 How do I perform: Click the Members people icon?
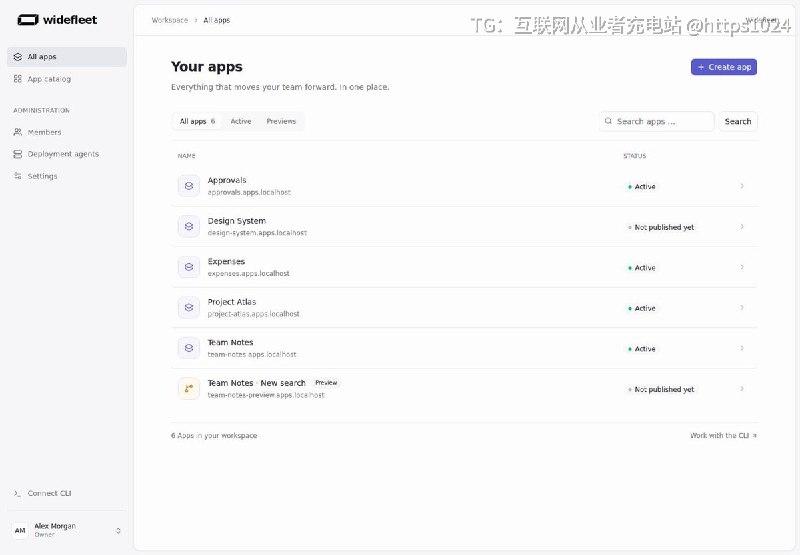(x=18, y=132)
